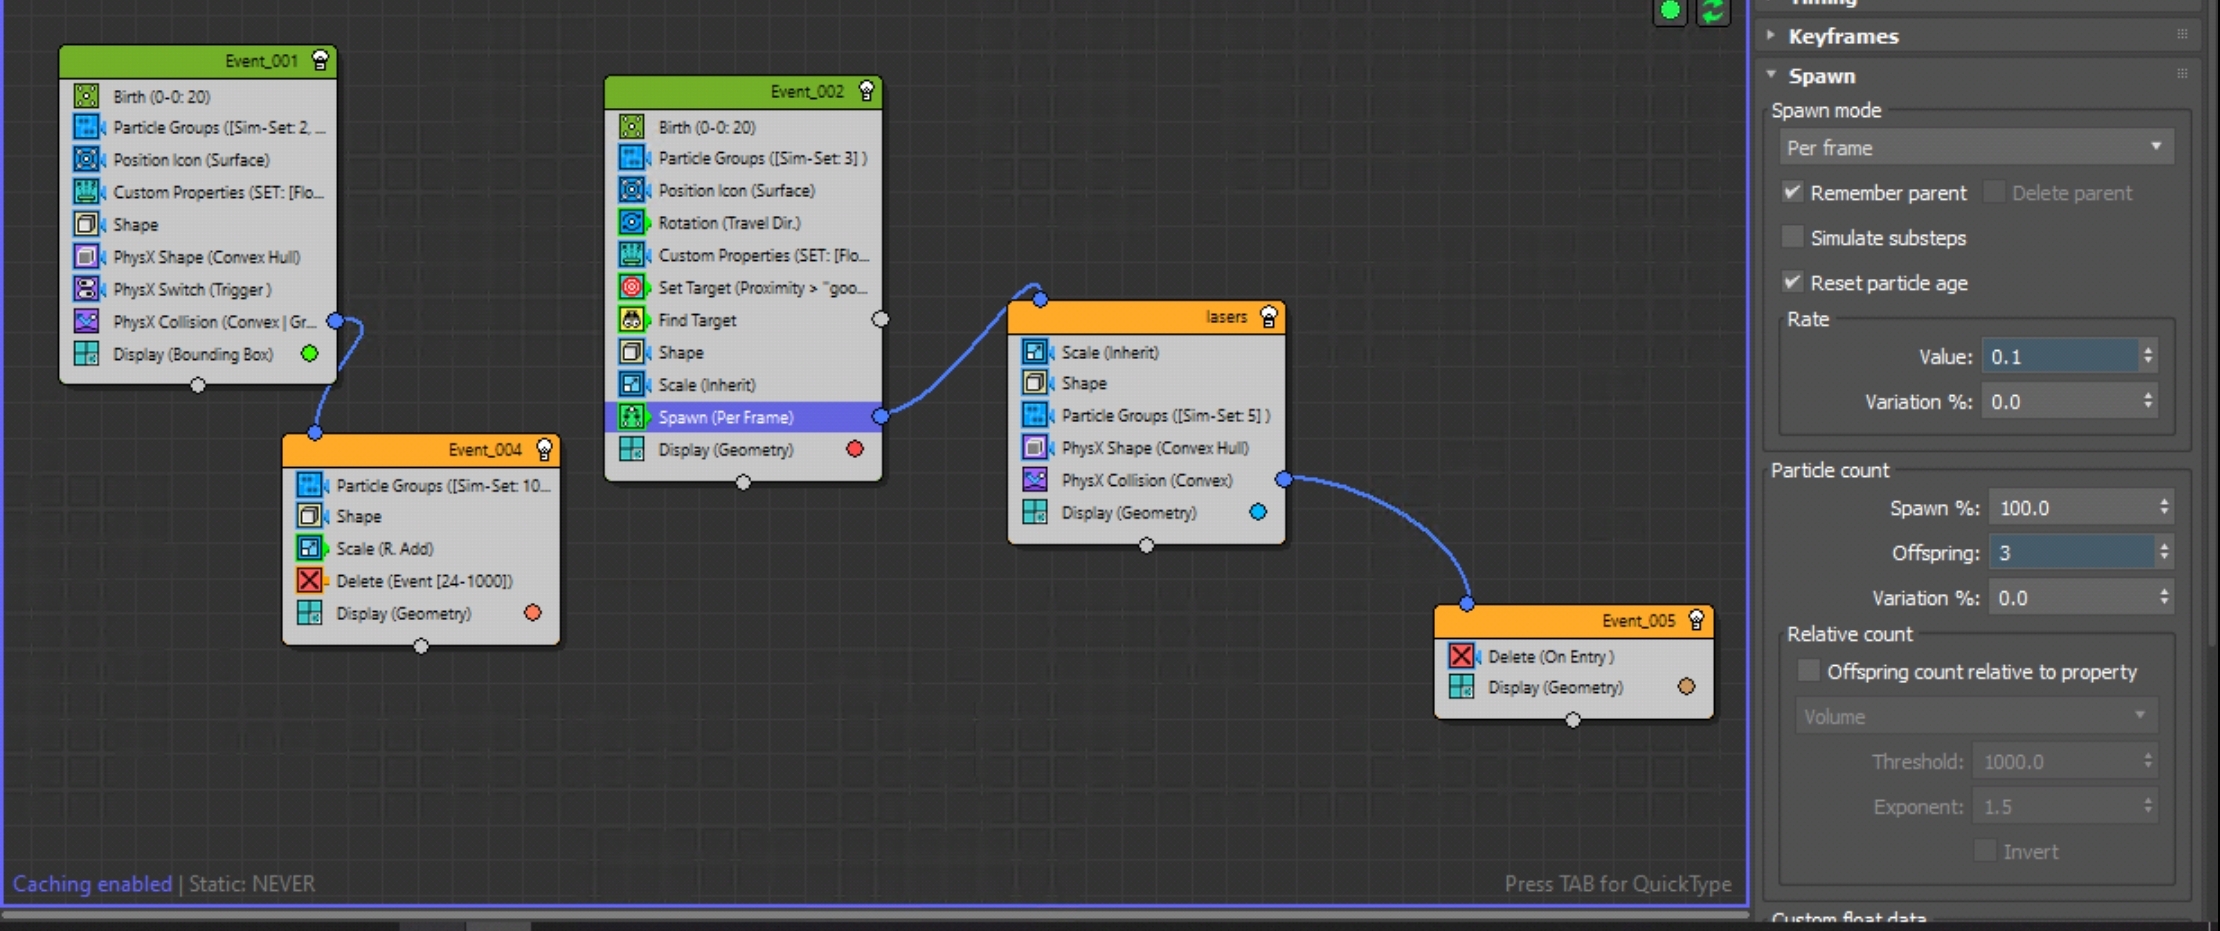Click Static: NEVER status text
This screenshot has width=2220, height=931.
point(252,884)
